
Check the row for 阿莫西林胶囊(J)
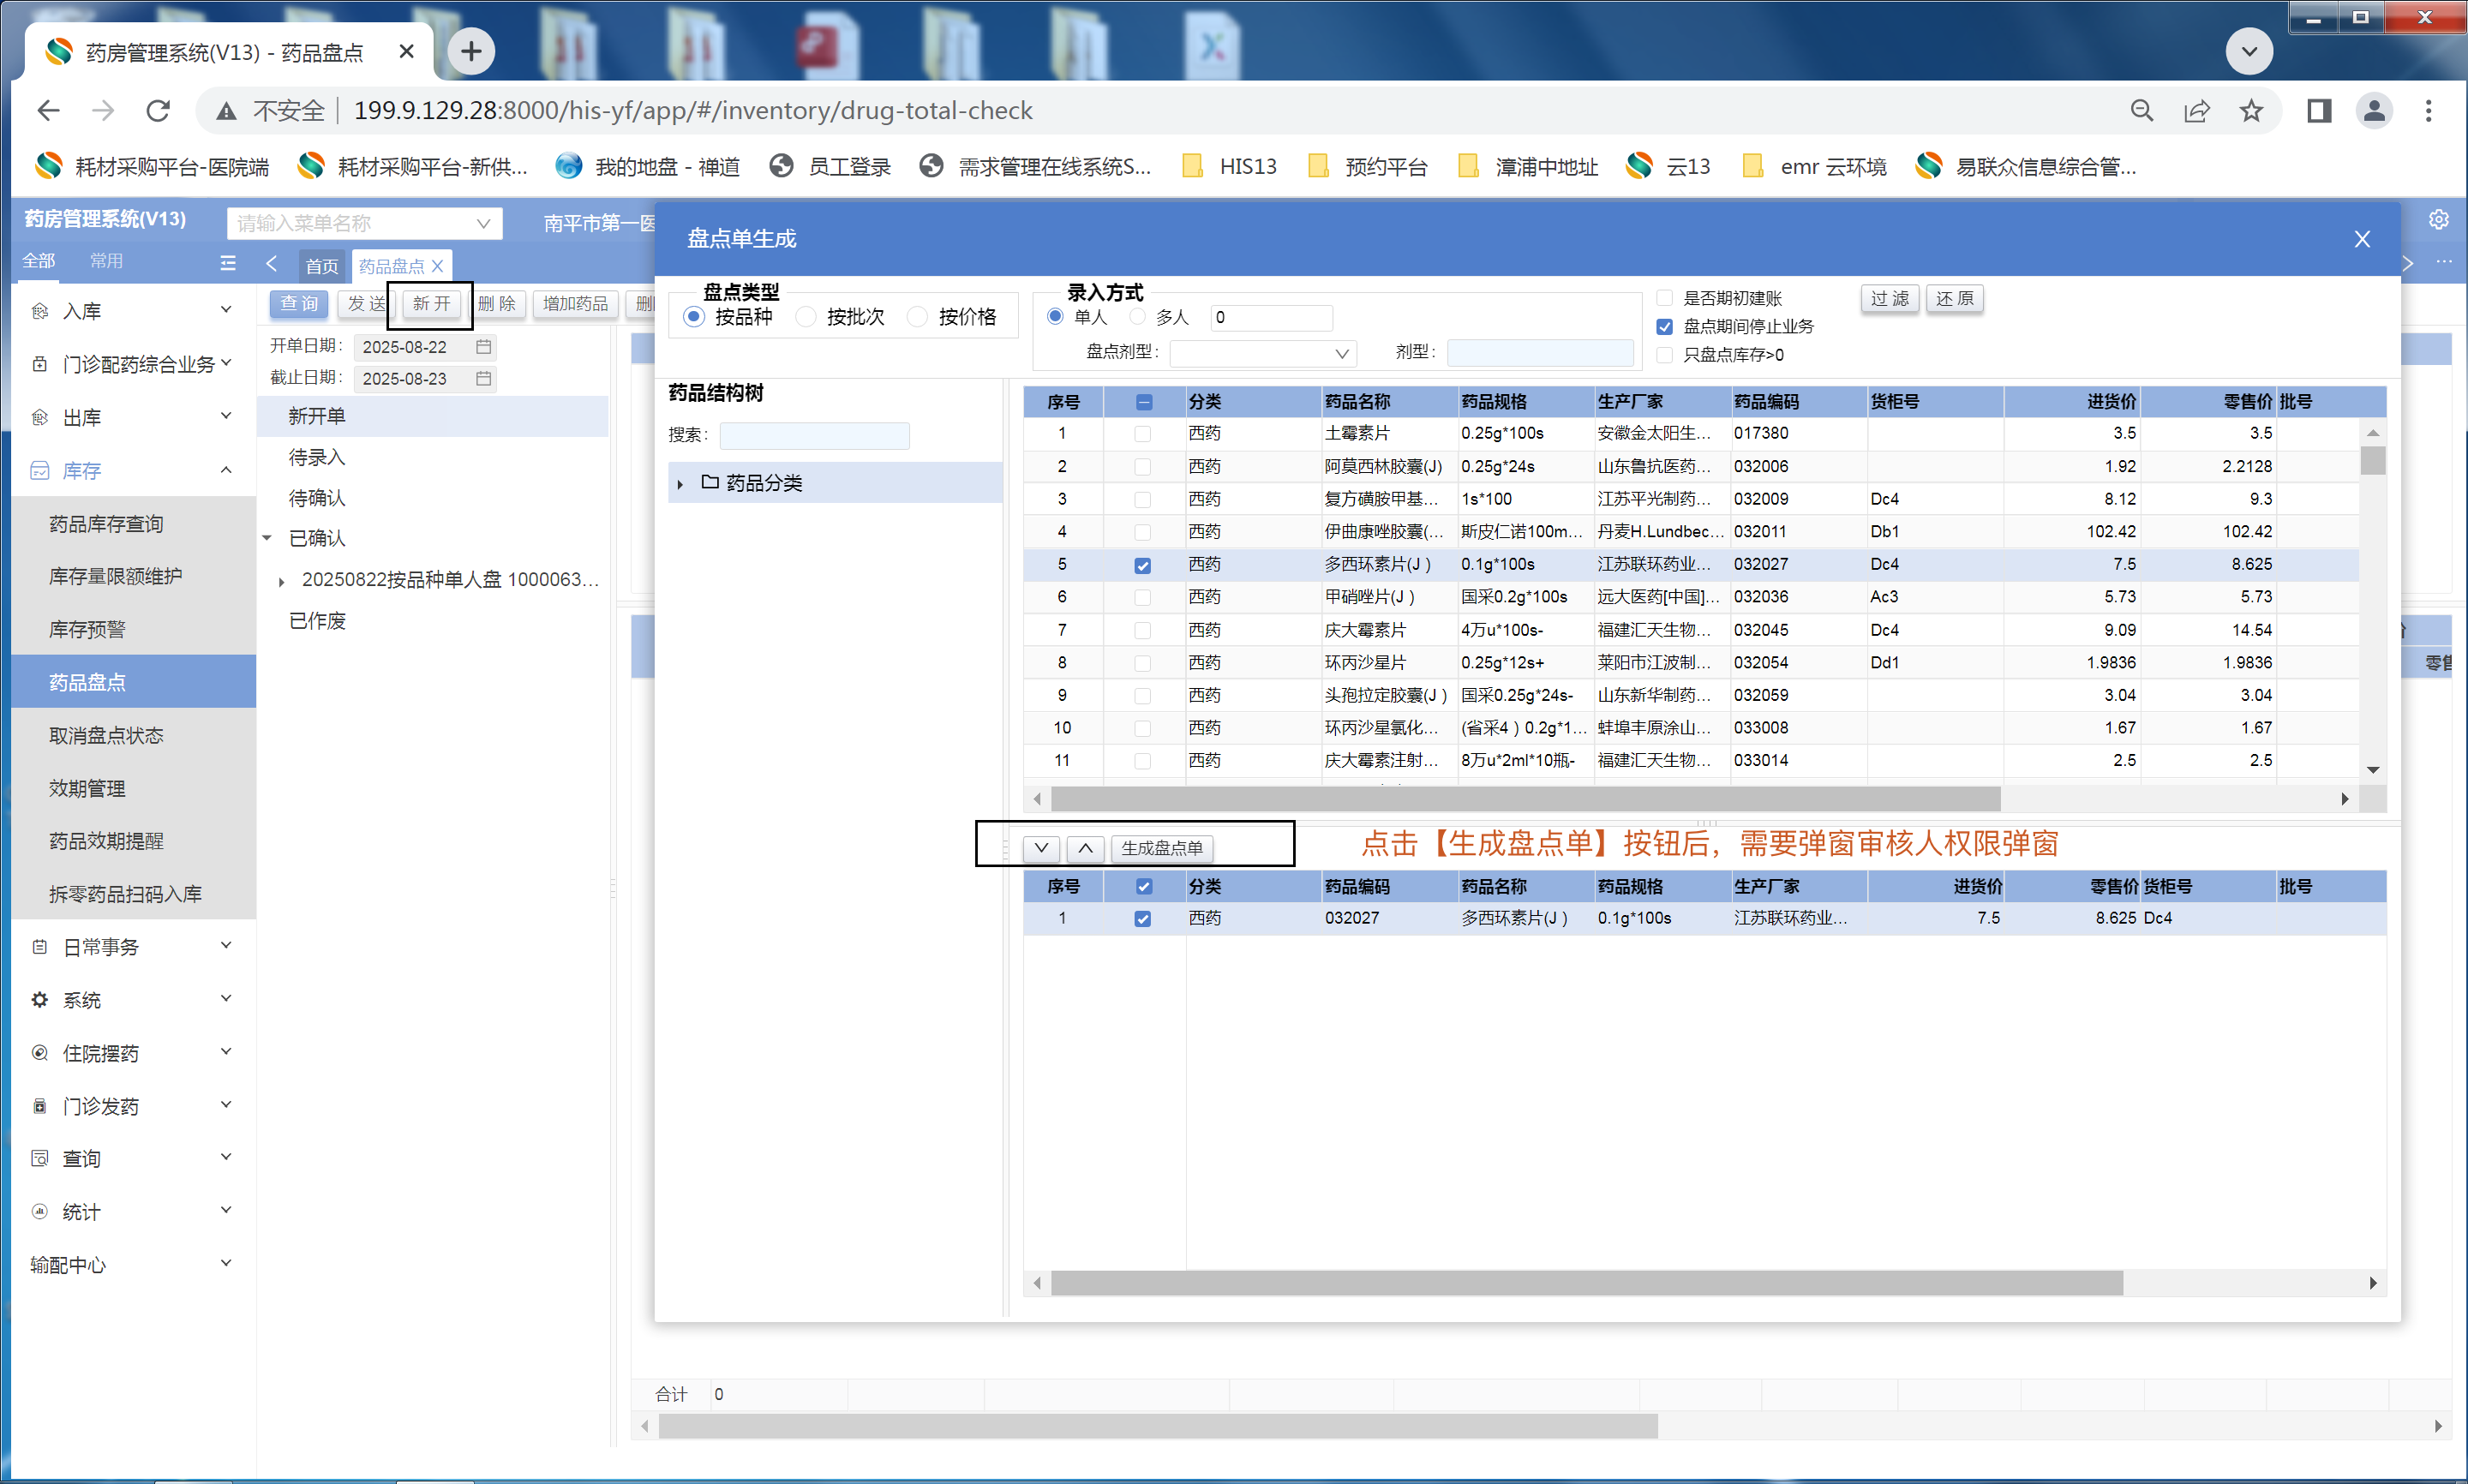(x=1142, y=467)
